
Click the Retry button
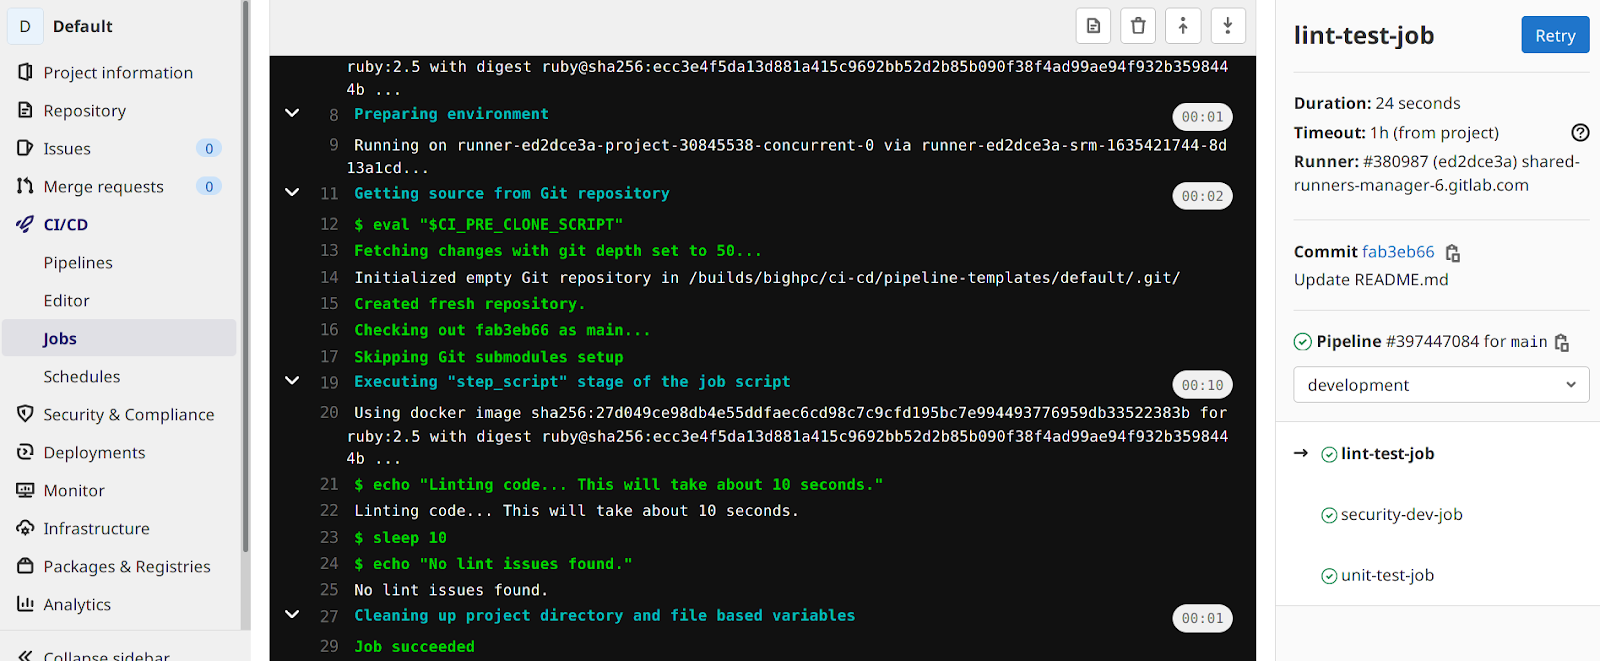[1555, 35]
